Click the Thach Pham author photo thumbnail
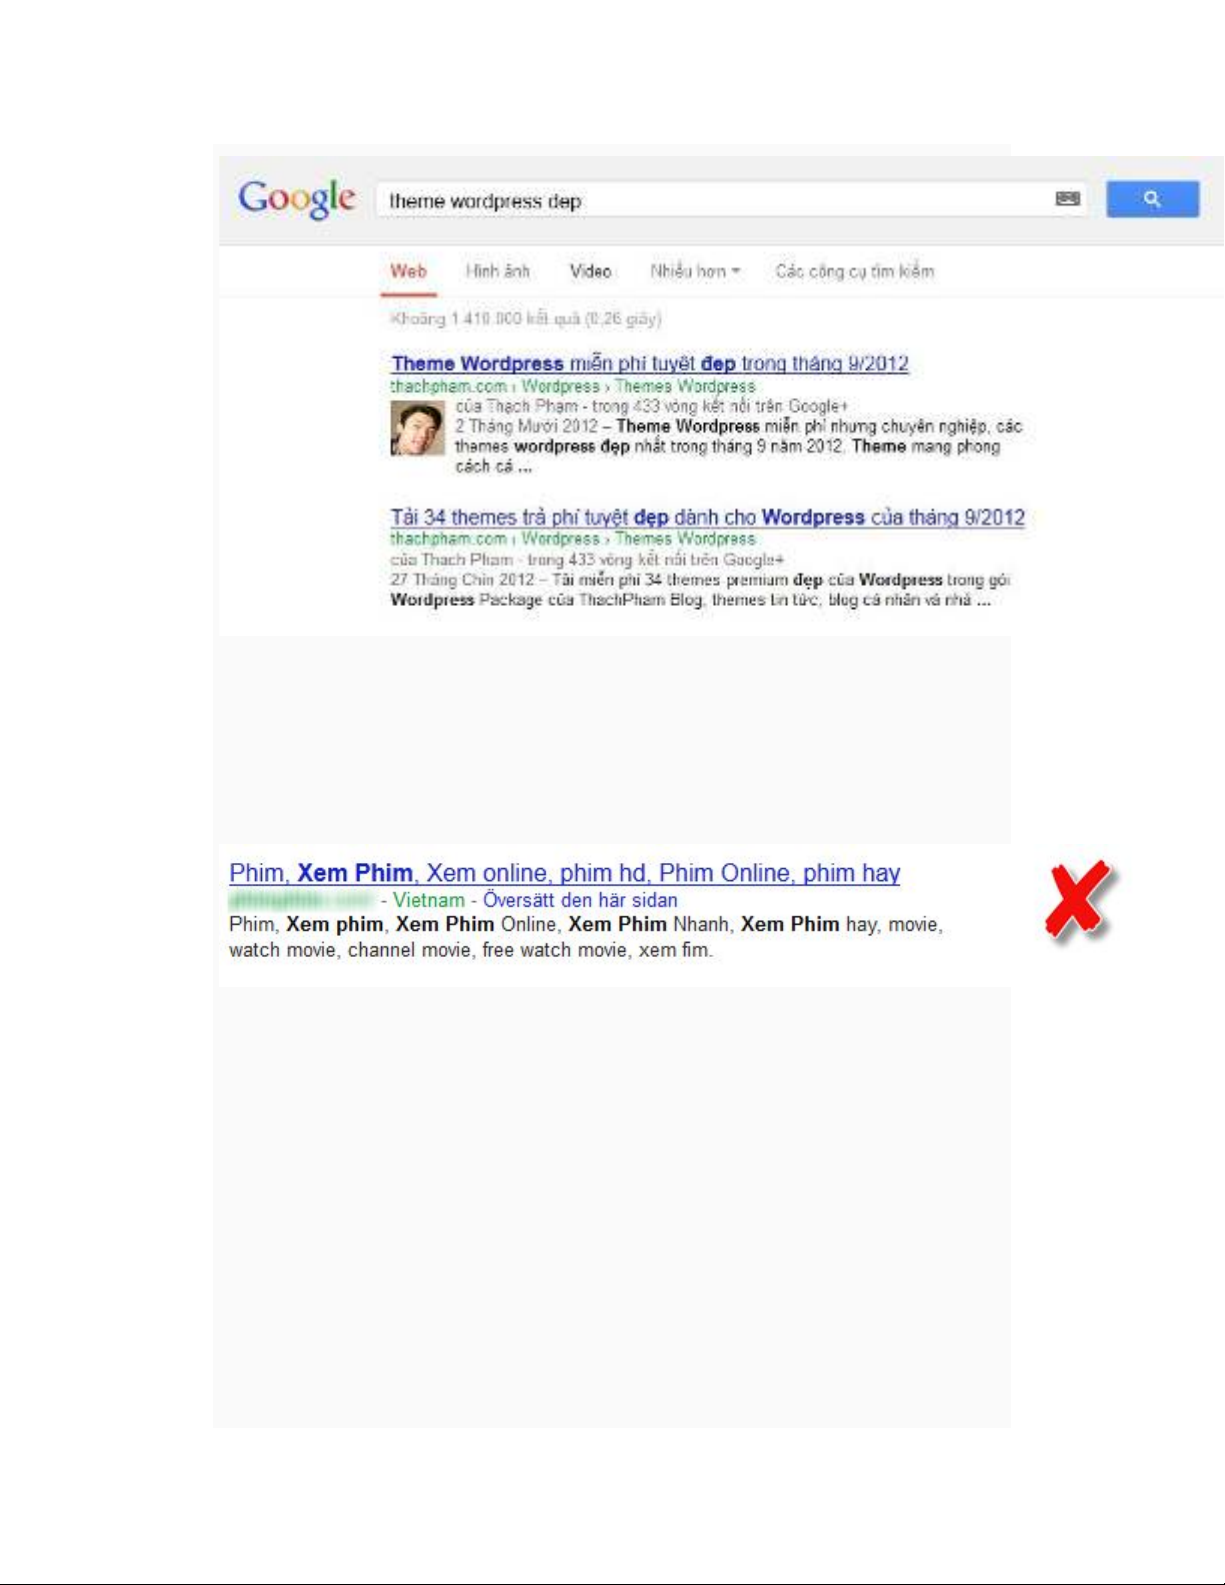 [x=417, y=428]
